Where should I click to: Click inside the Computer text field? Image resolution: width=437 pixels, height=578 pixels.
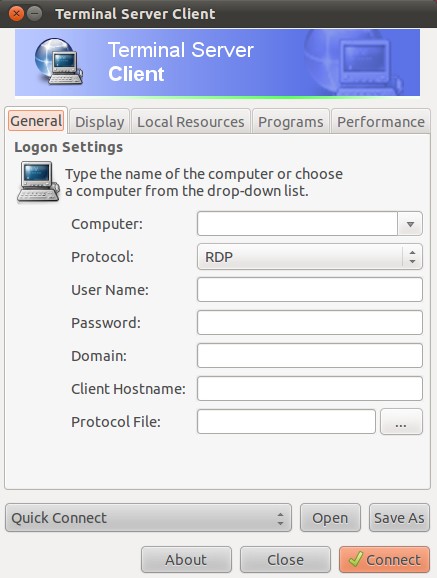click(297, 224)
